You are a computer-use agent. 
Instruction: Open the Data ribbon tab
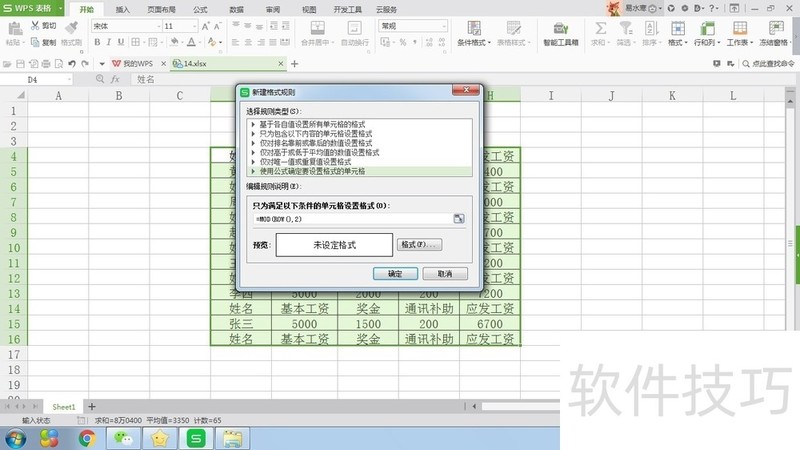(236, 9)
